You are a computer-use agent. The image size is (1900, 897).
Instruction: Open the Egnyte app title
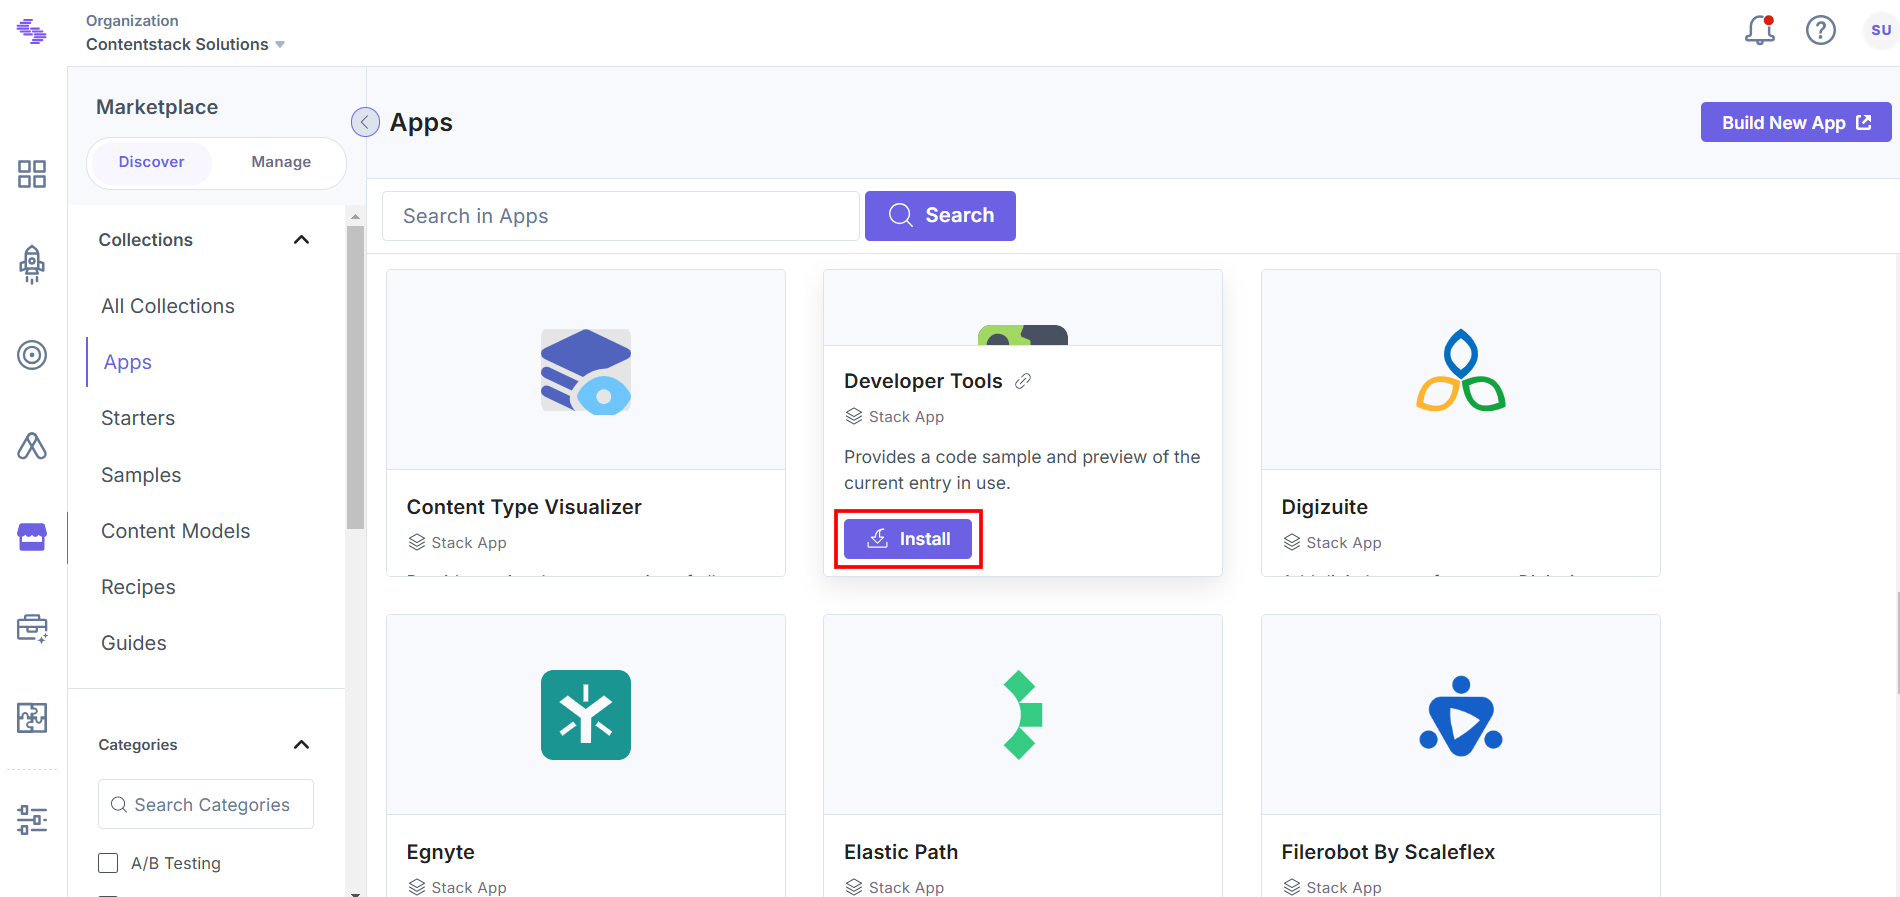(x=441, y=852)
